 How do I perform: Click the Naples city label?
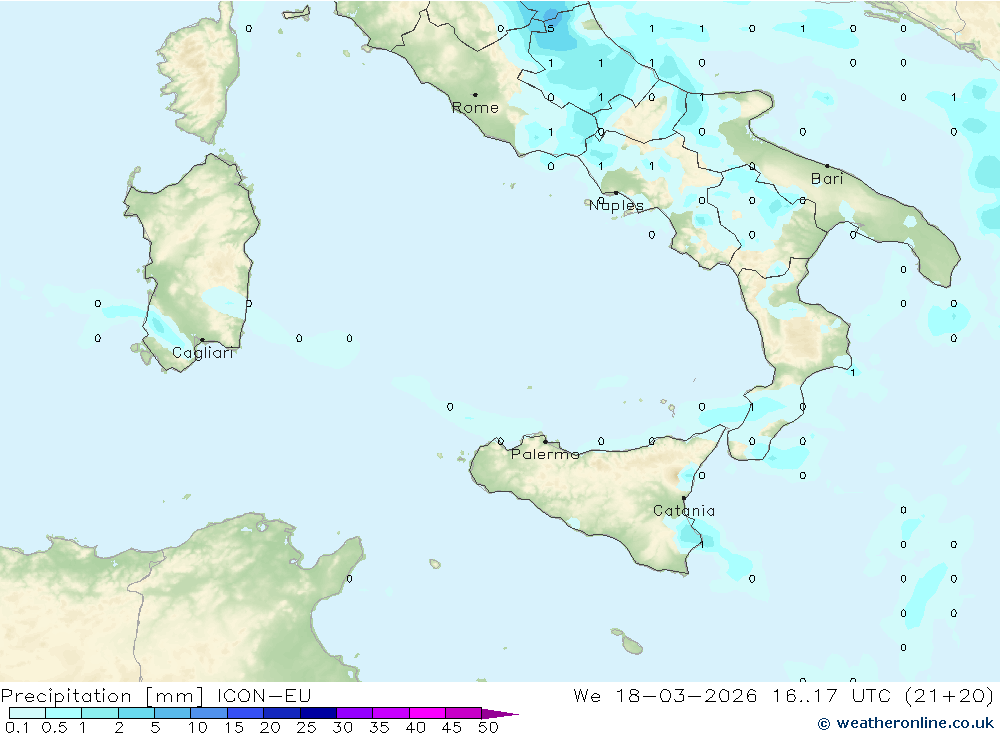click(616, 205)
